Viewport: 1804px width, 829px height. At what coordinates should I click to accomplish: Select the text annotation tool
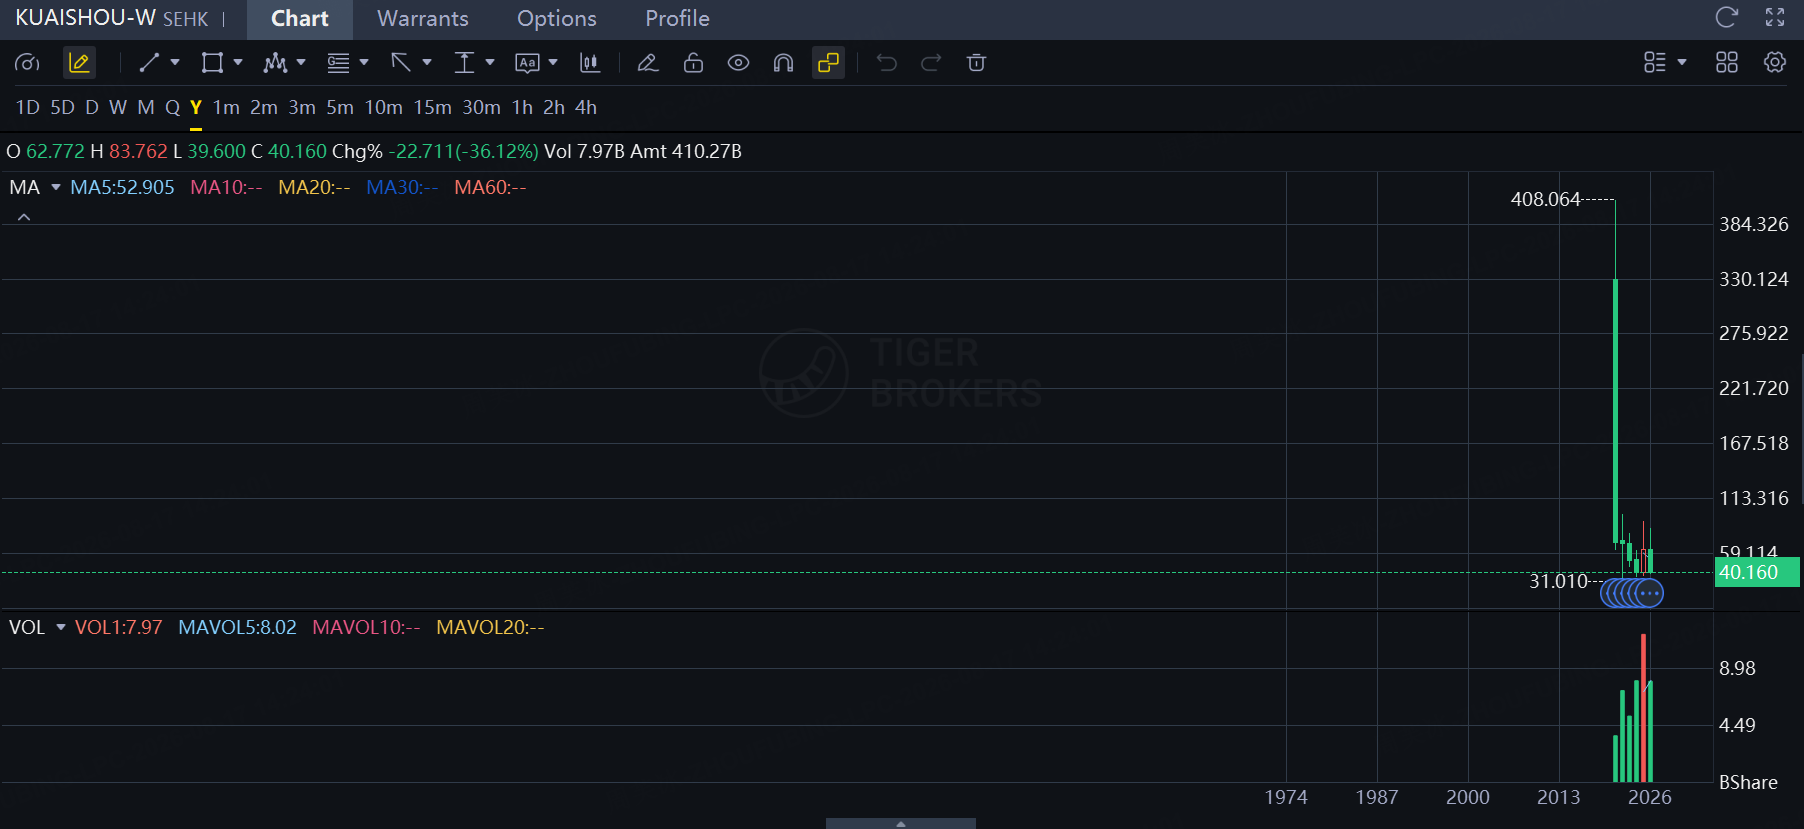(527, 63)
